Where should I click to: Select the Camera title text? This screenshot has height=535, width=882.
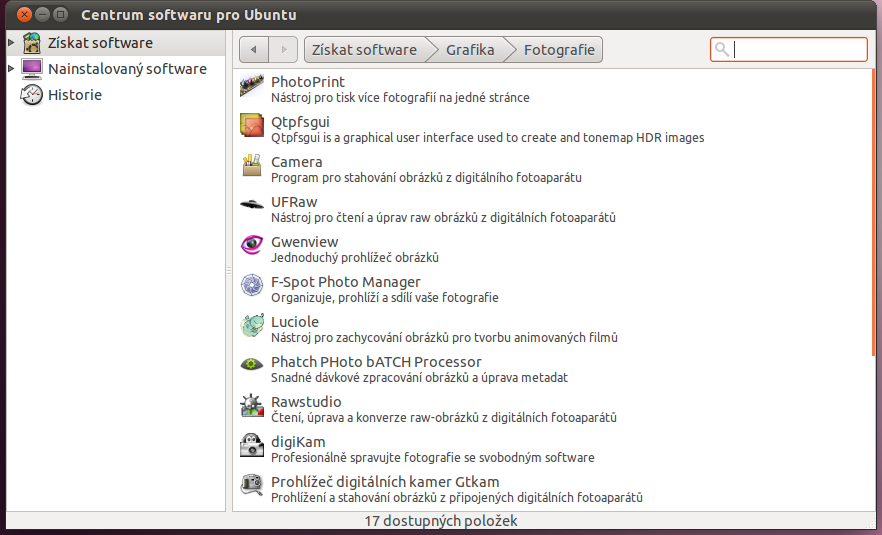(296, 161)
